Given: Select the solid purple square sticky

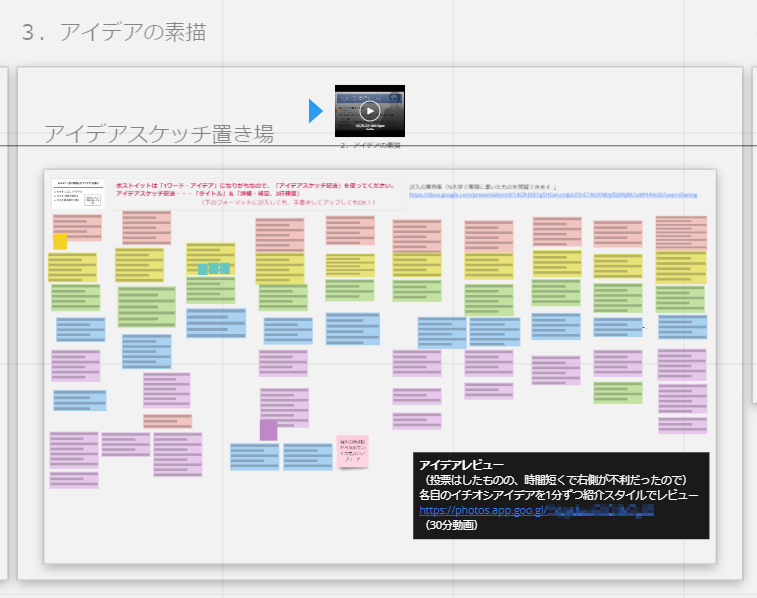Looking at the screenshot, I should coord(268,430).
